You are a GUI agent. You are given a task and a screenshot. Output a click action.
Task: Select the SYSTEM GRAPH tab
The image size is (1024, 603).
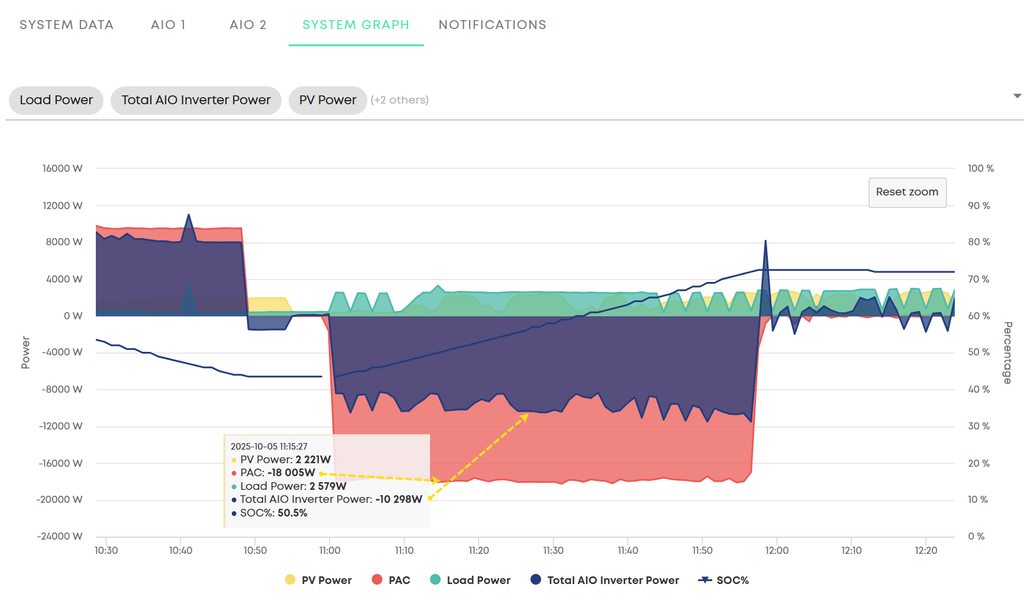[x=356, y=24]
